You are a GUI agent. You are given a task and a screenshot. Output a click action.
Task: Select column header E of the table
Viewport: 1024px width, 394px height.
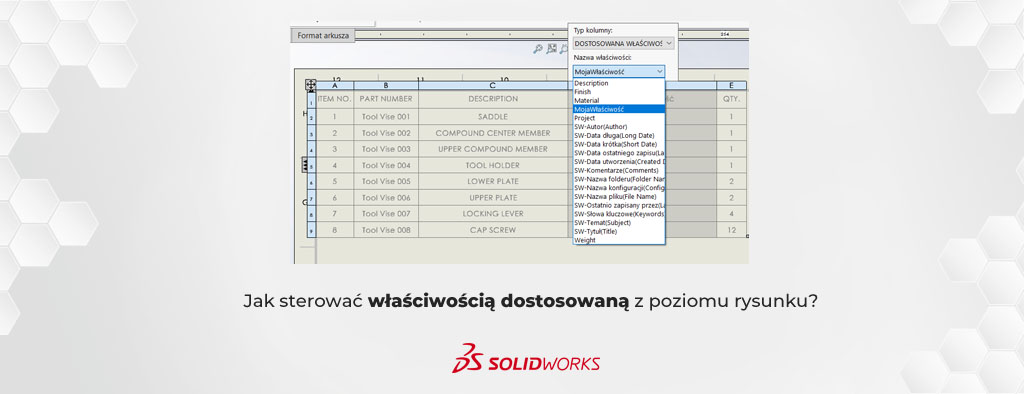click(731, 86)
